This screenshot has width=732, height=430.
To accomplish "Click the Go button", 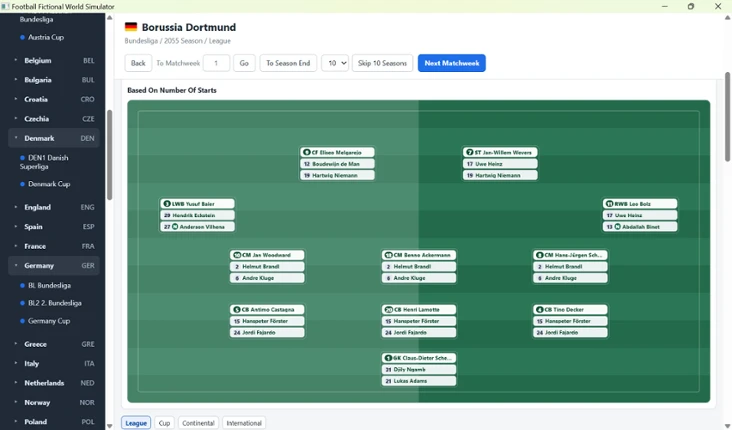I will tap(244, 63).
